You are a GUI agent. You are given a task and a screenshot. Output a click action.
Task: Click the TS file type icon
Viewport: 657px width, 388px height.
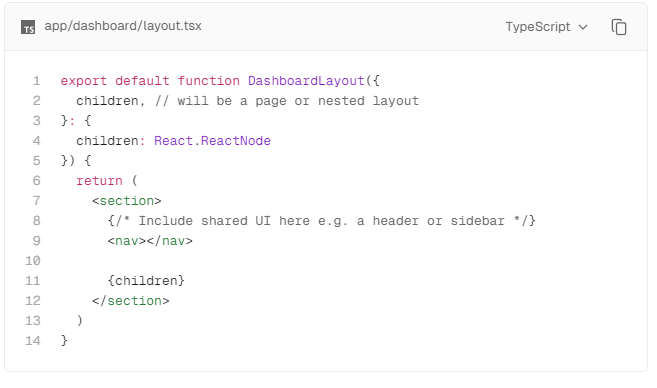28,27
